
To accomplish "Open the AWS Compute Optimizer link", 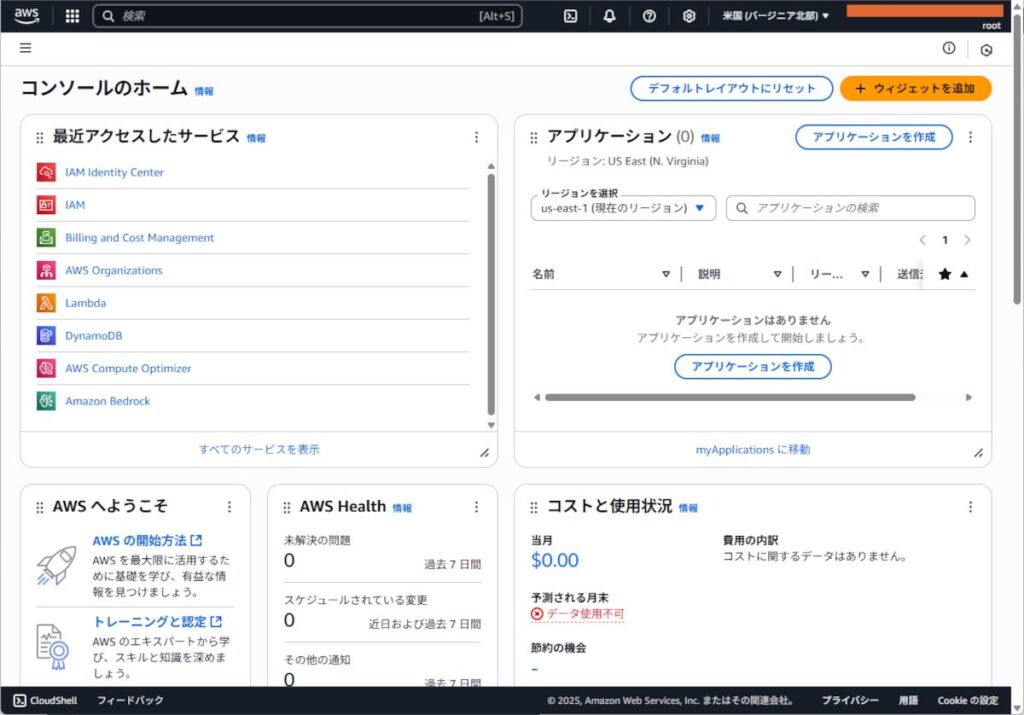I will click(x=128, y=368).
